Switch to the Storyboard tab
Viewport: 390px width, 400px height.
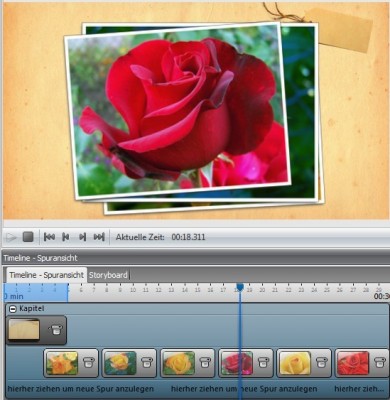click(x=108, y=275)
